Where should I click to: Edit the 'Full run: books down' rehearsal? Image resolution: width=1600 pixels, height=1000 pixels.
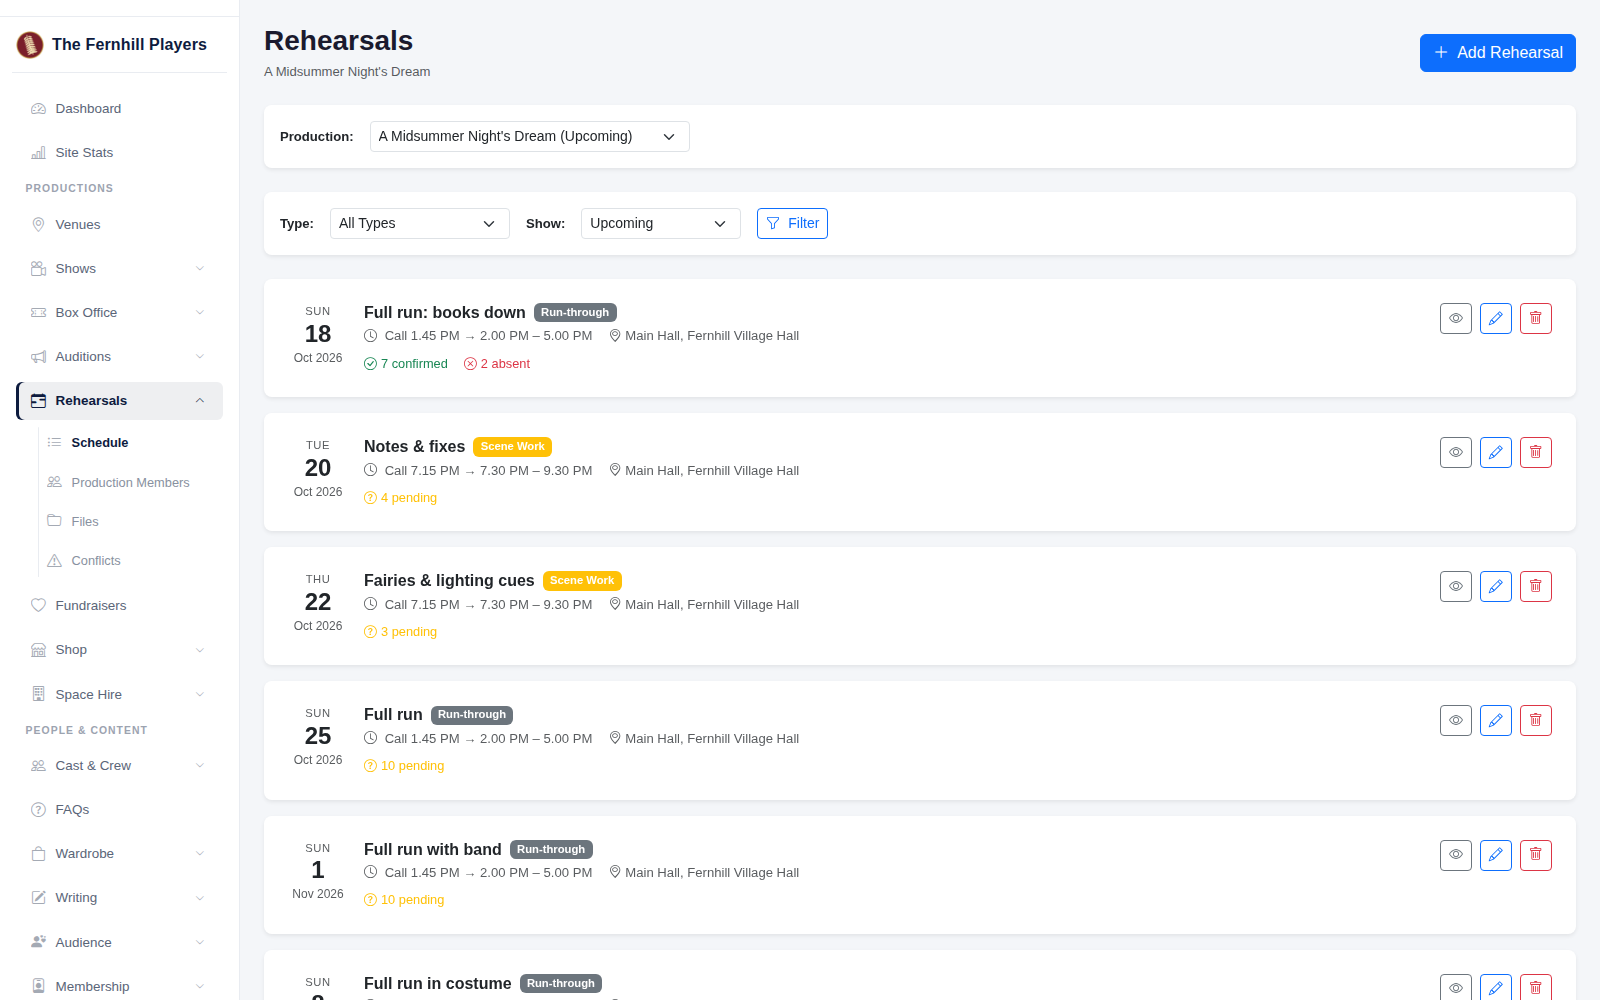(x=1496, y=318)
